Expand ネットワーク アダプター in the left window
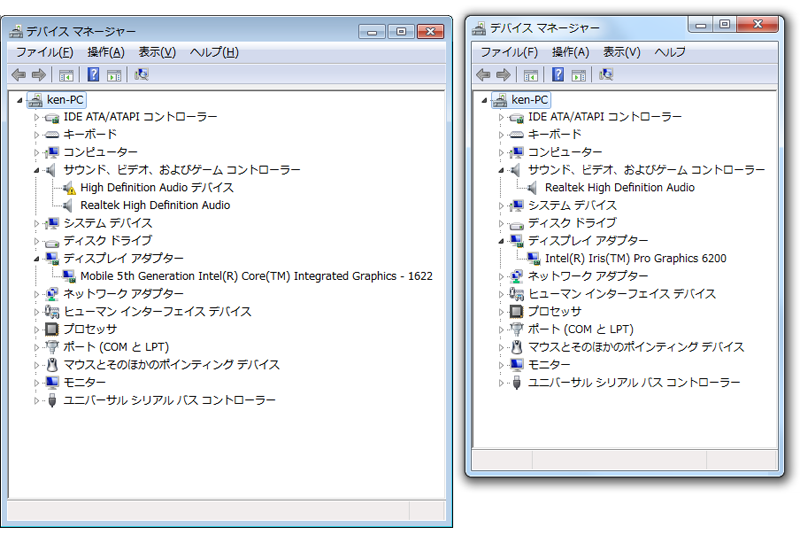The height and width of the screenshot is (535, 800). click(37, 295)
